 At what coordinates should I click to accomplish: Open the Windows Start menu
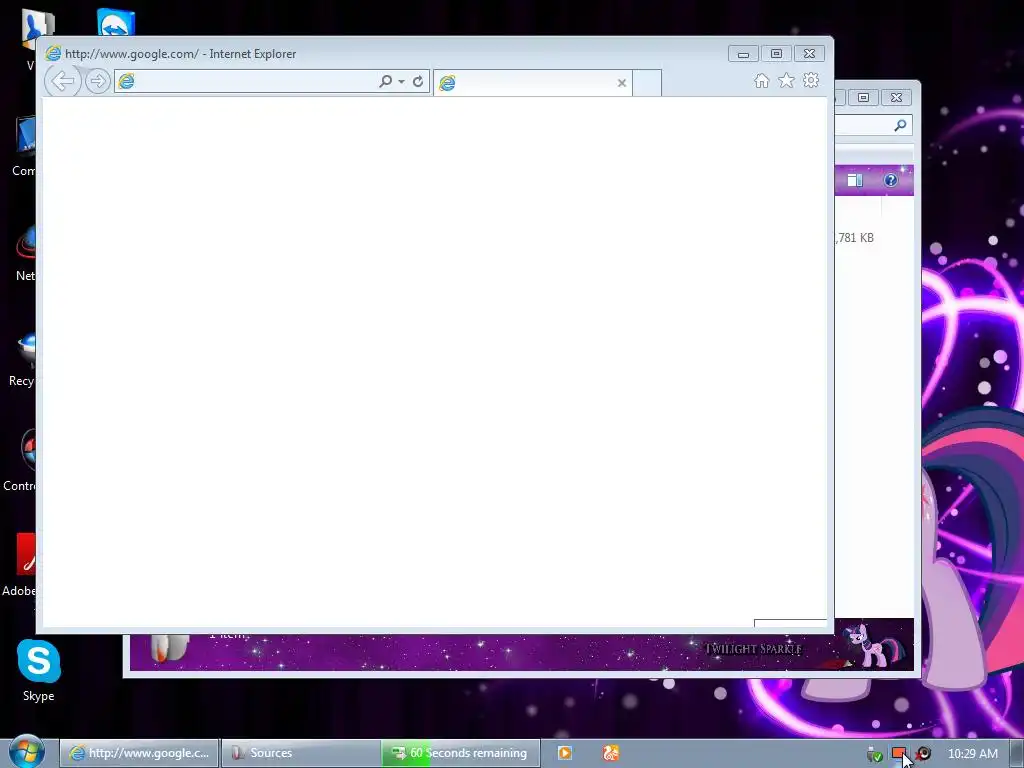[x=26, y=752]
